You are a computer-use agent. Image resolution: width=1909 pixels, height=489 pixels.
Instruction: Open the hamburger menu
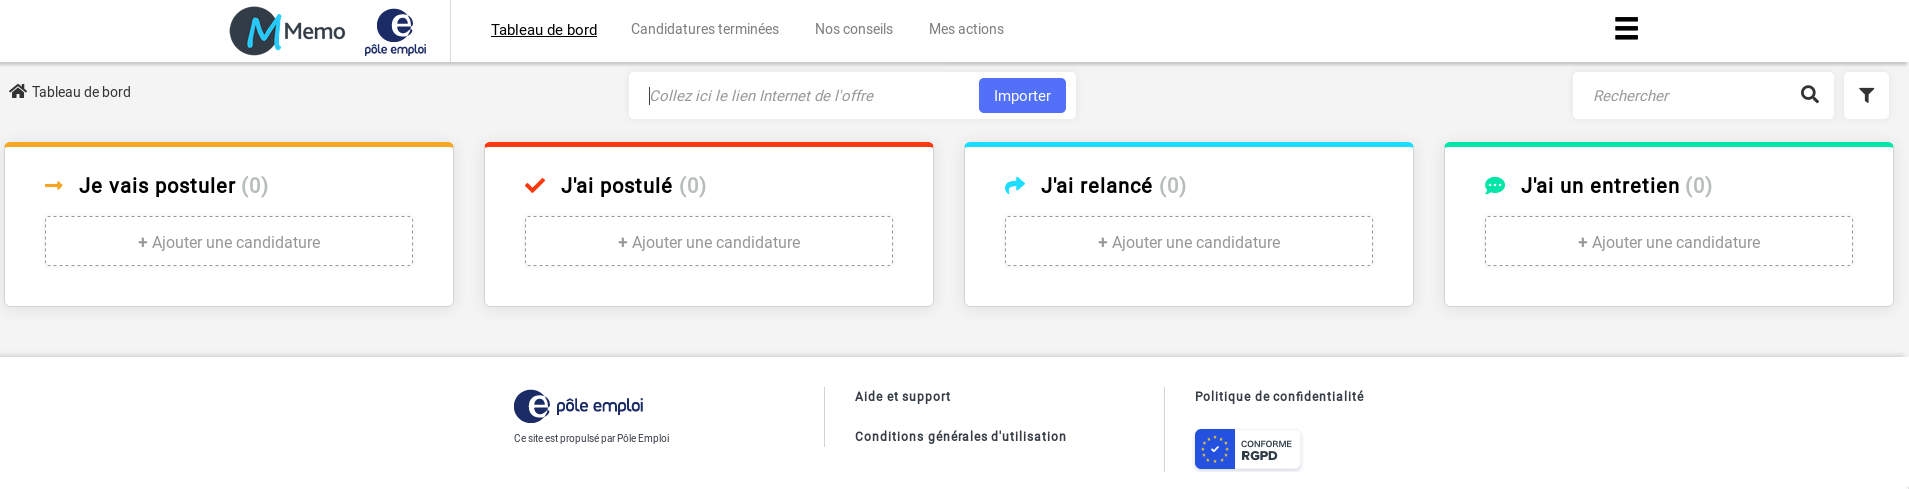coord(1626,29)
